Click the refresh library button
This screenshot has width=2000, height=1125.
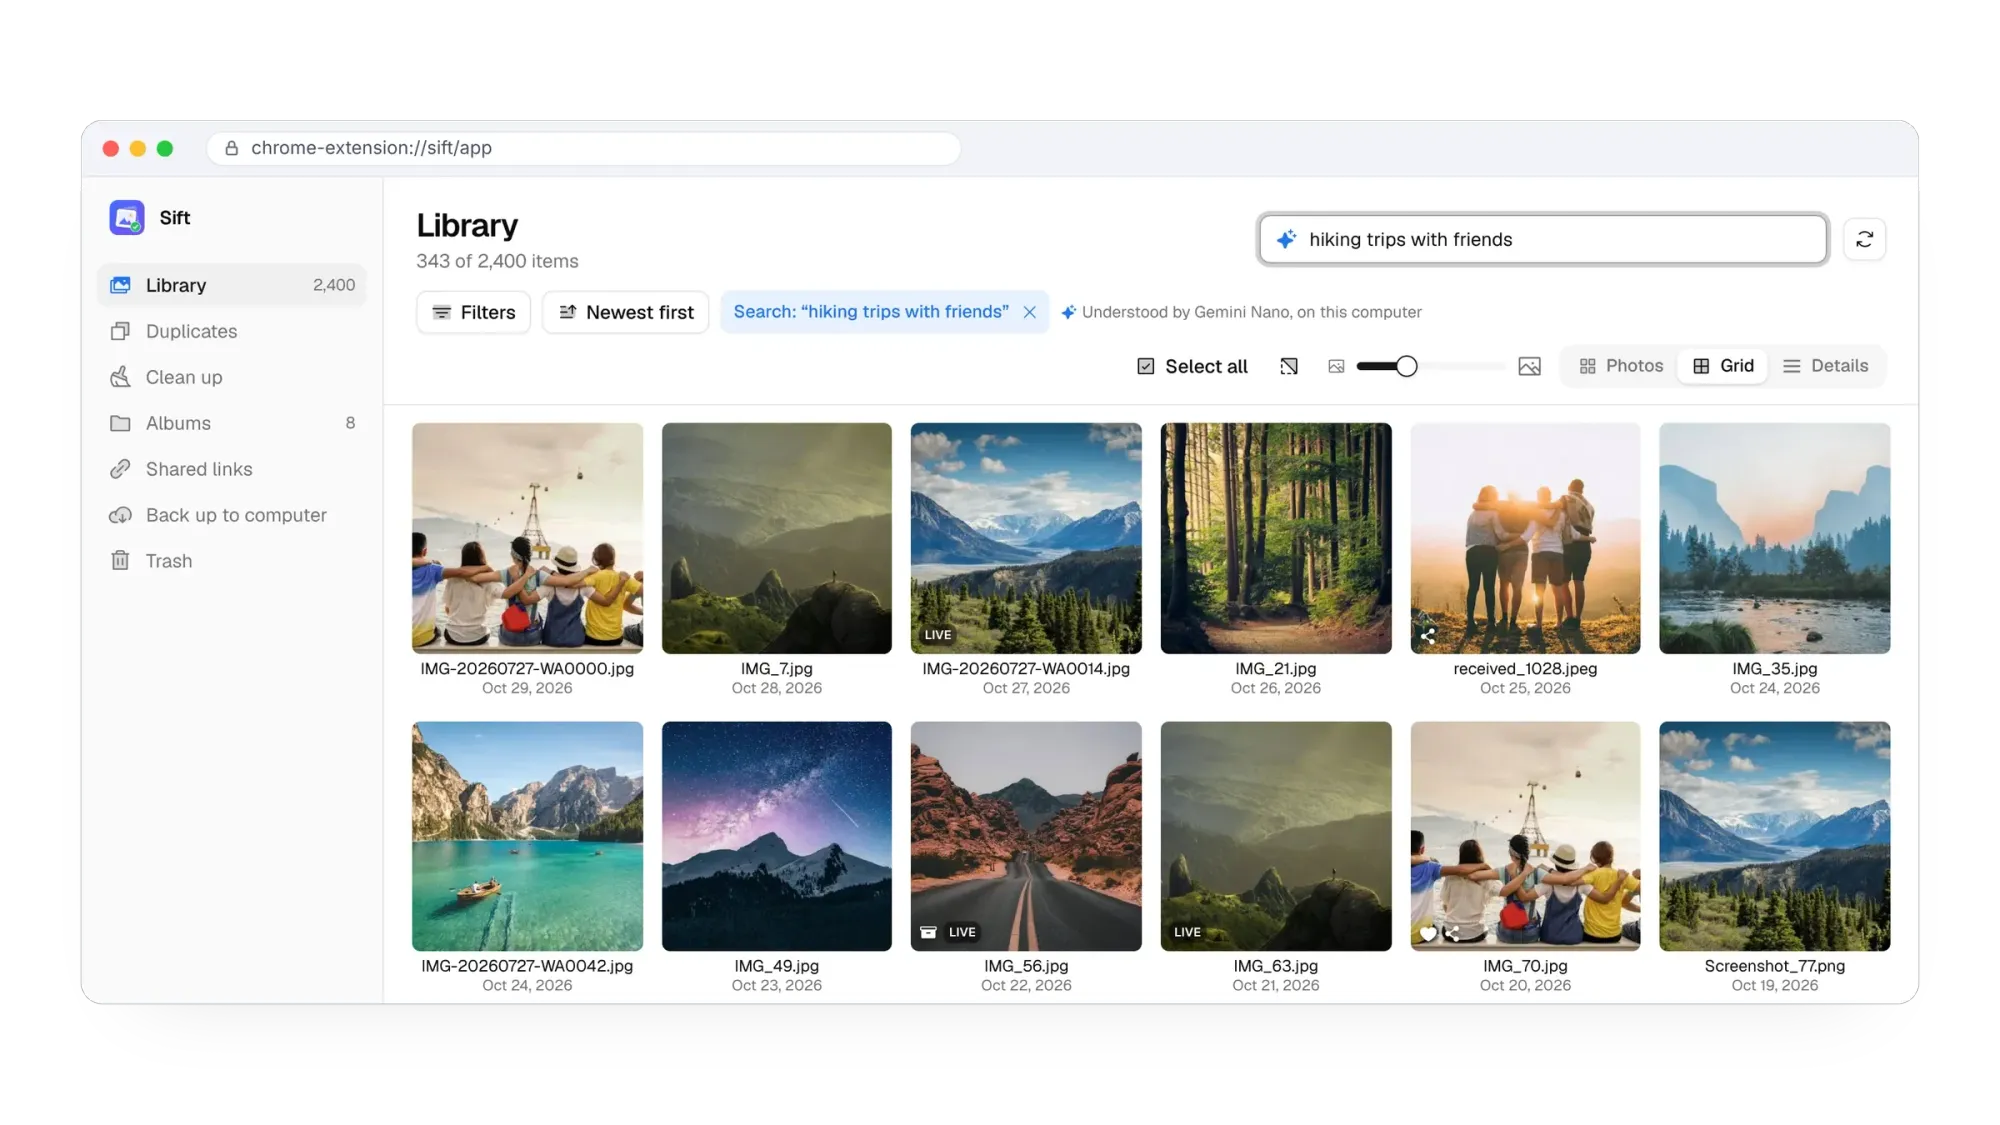tap(1864, 239)
